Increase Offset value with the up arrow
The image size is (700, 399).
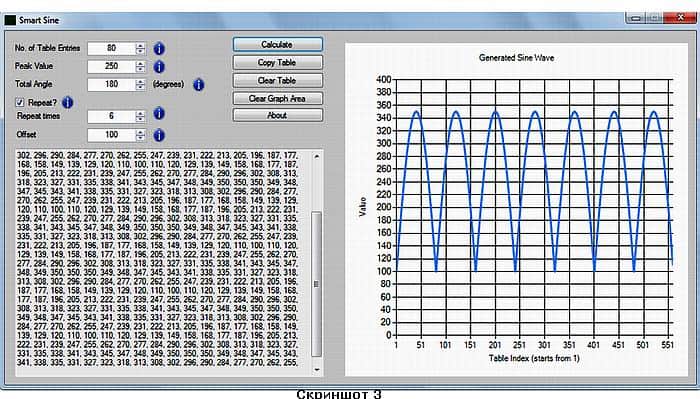point(140,132)
